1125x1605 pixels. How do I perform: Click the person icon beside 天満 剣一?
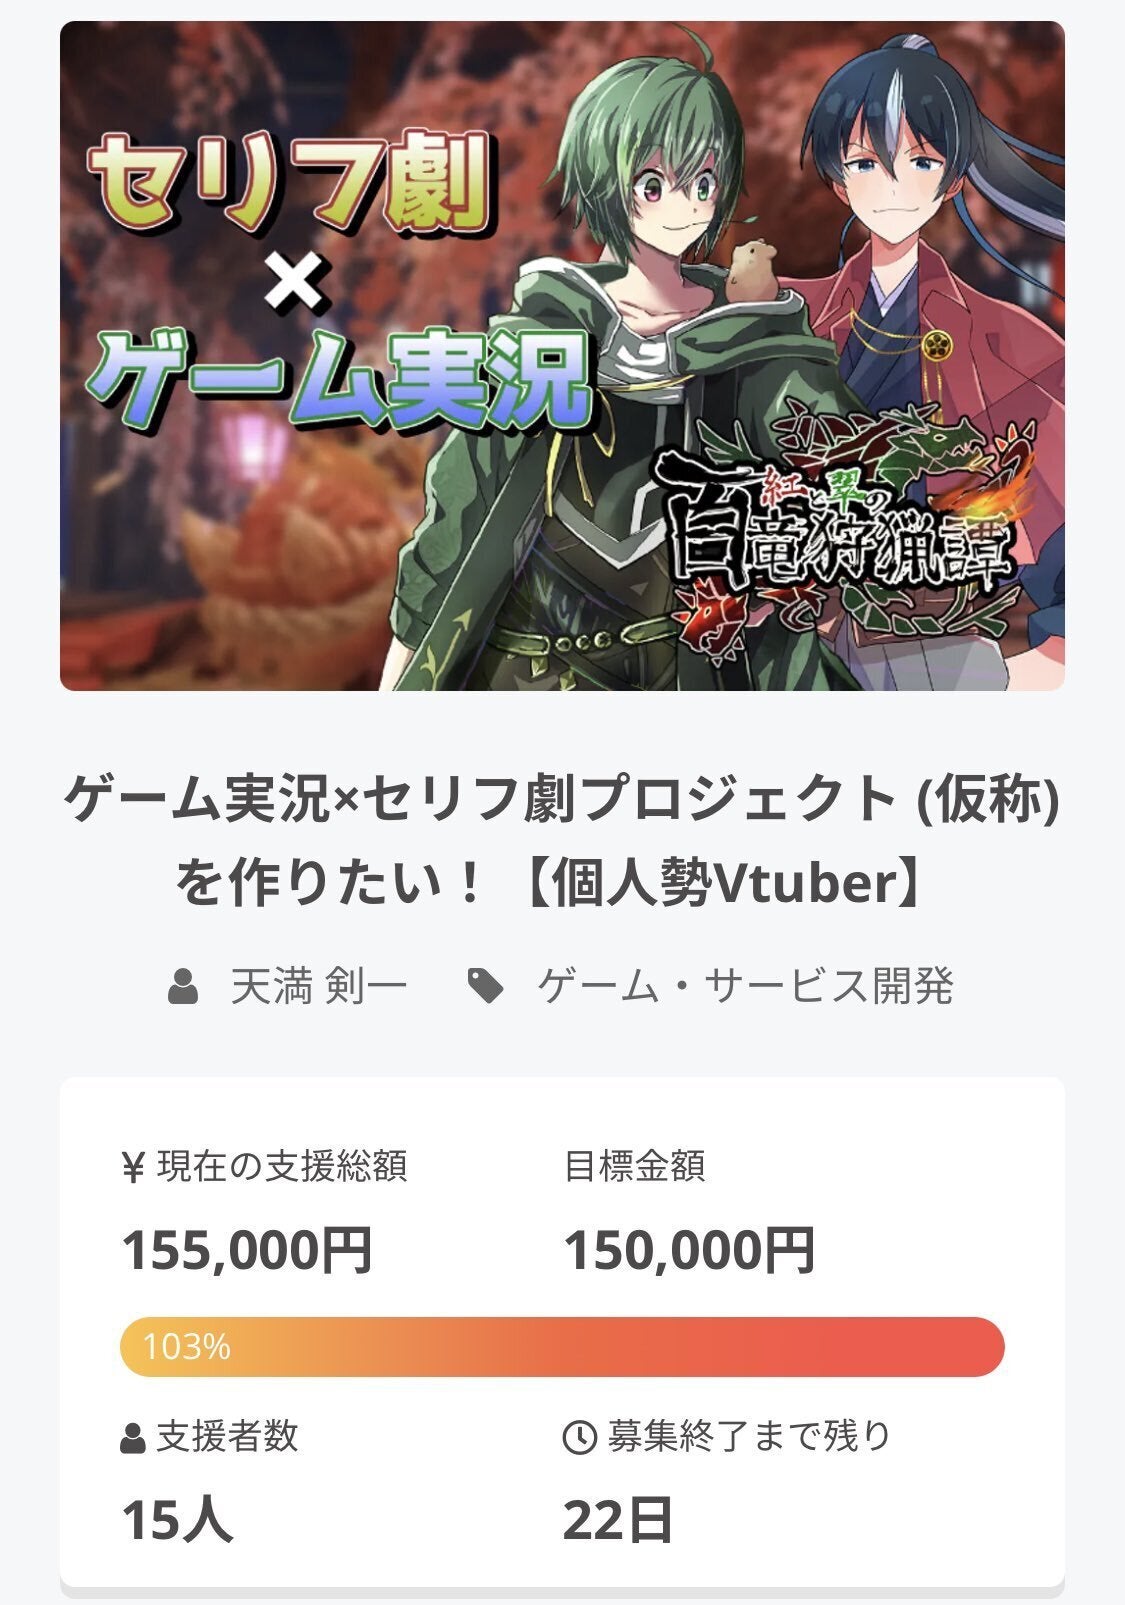tap(183, 986)
